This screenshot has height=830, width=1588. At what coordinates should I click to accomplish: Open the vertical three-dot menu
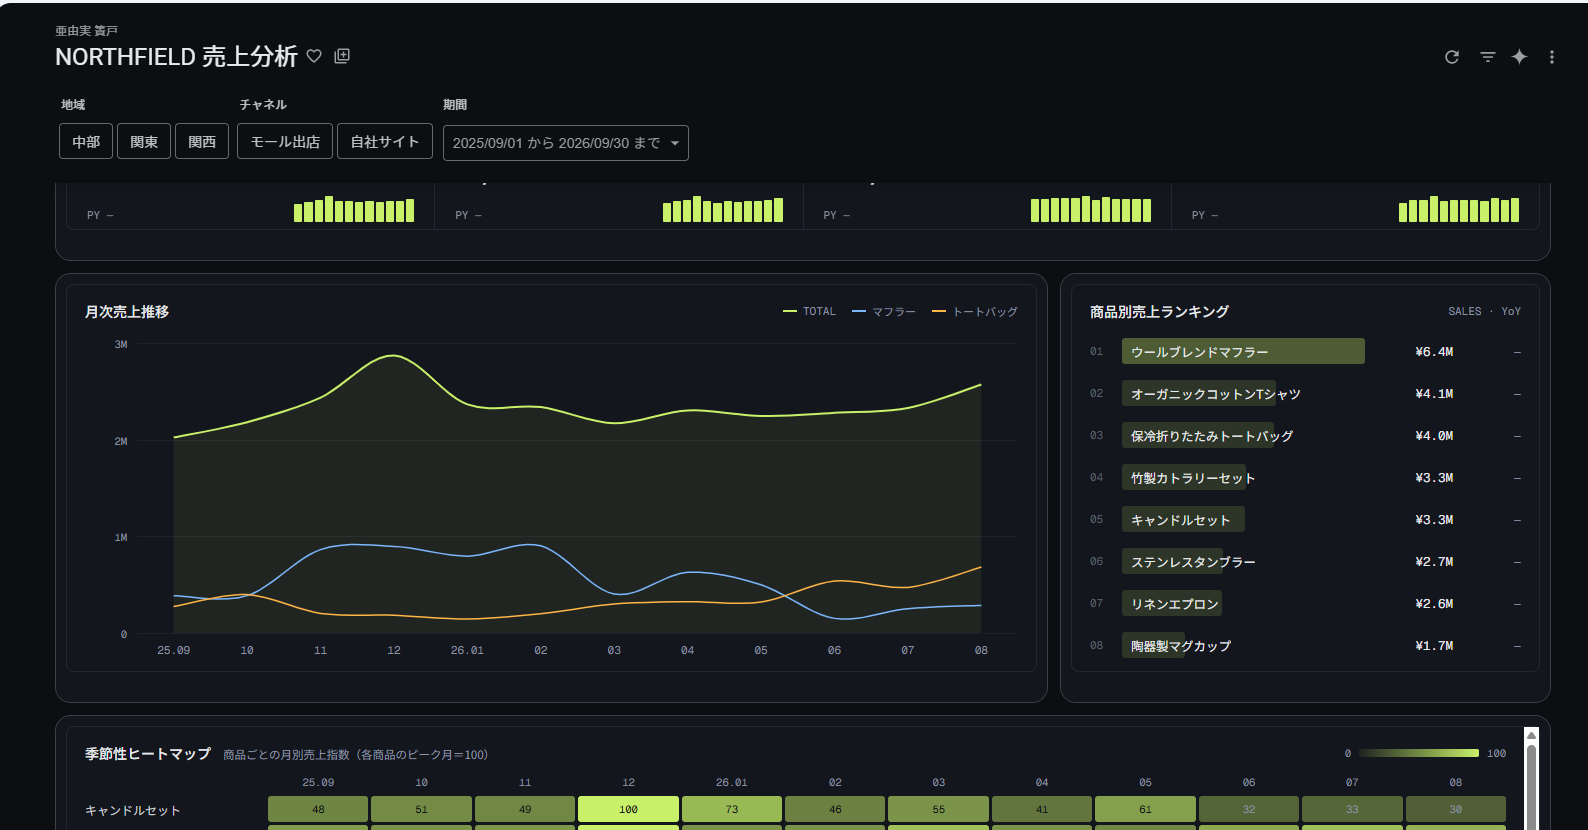(x=1552, y=57)
